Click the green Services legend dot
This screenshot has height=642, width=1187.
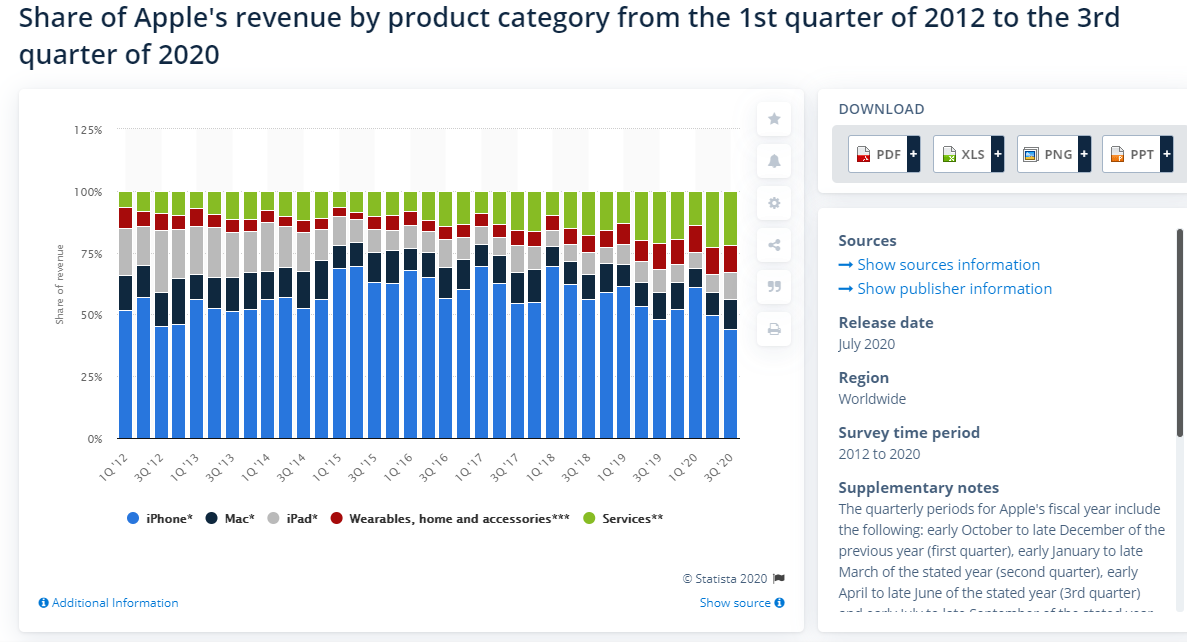point(590,519)
